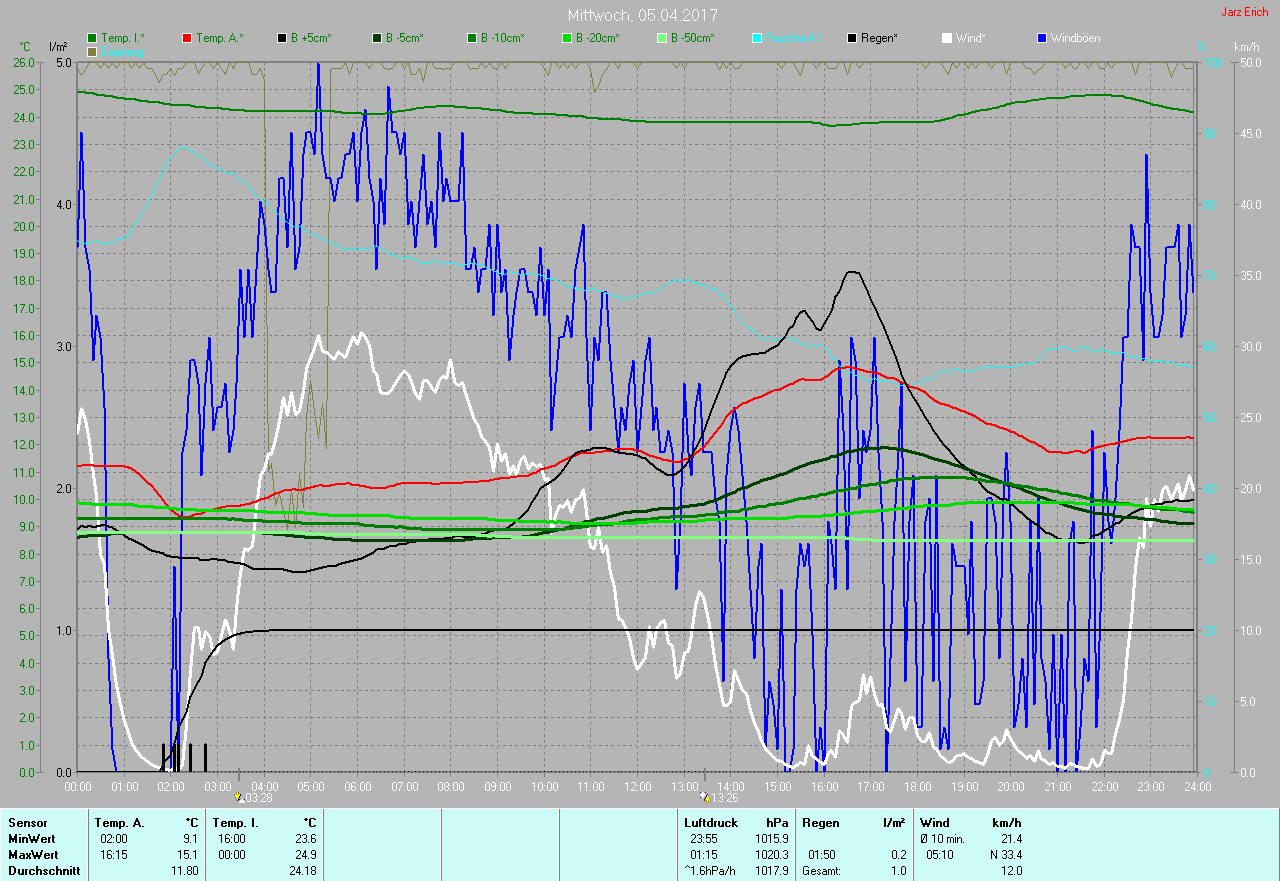Click the chart title Mittwoch, 05.04.2017
Image resolution: width=1280 pixels, height=881 pixels.
(642, 15)
